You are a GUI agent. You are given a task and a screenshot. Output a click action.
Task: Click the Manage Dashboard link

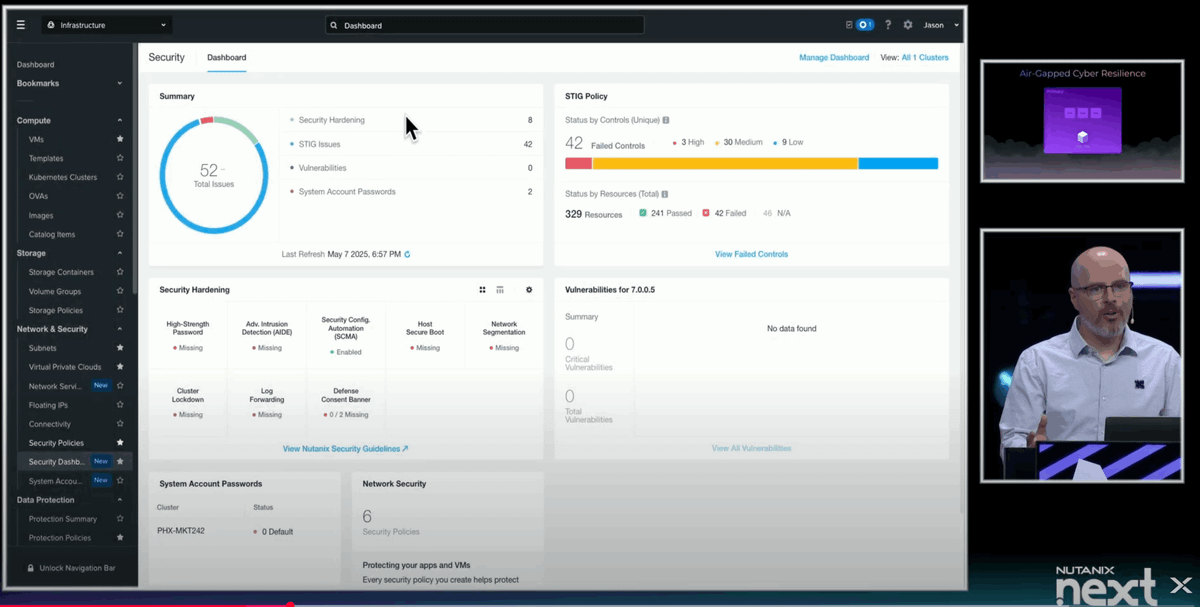[x=834, y=57]
